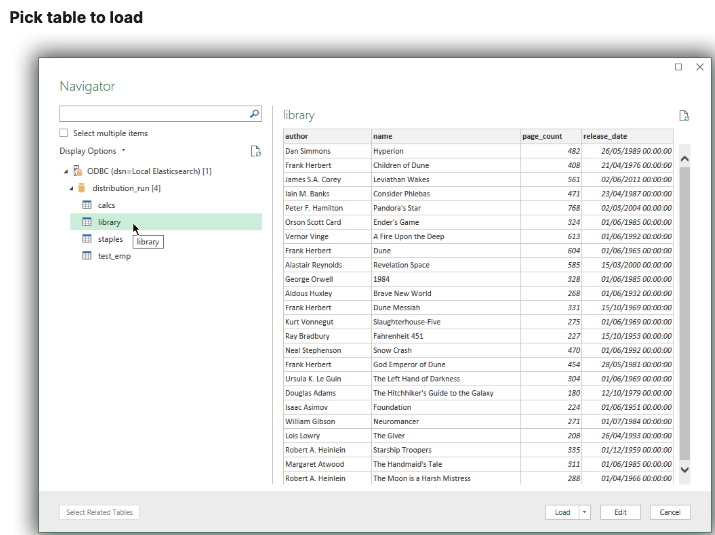This screenshot has width=715, height=535.
Task: Click the search magnifier icon in Navigator
Action: click(254, 114)
